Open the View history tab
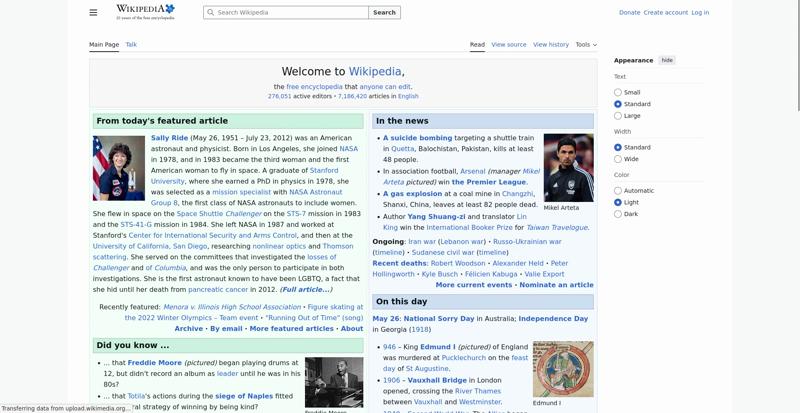Screen dimensions: 800x413 tap(551, 45)
